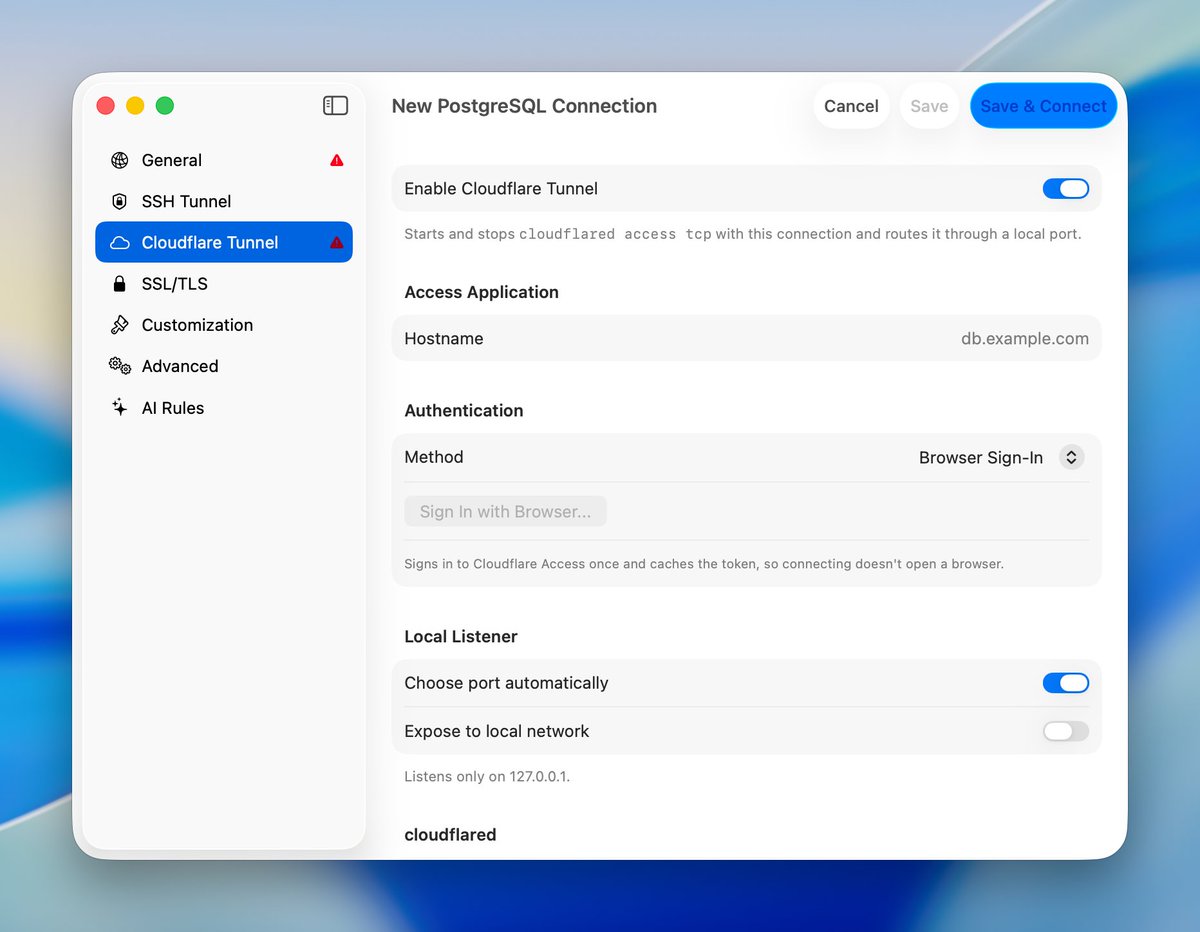This screenshot has height=932, width=1200.
Task: Click the description starting Starts and stops cloudflared
Action: click(743, 234)
